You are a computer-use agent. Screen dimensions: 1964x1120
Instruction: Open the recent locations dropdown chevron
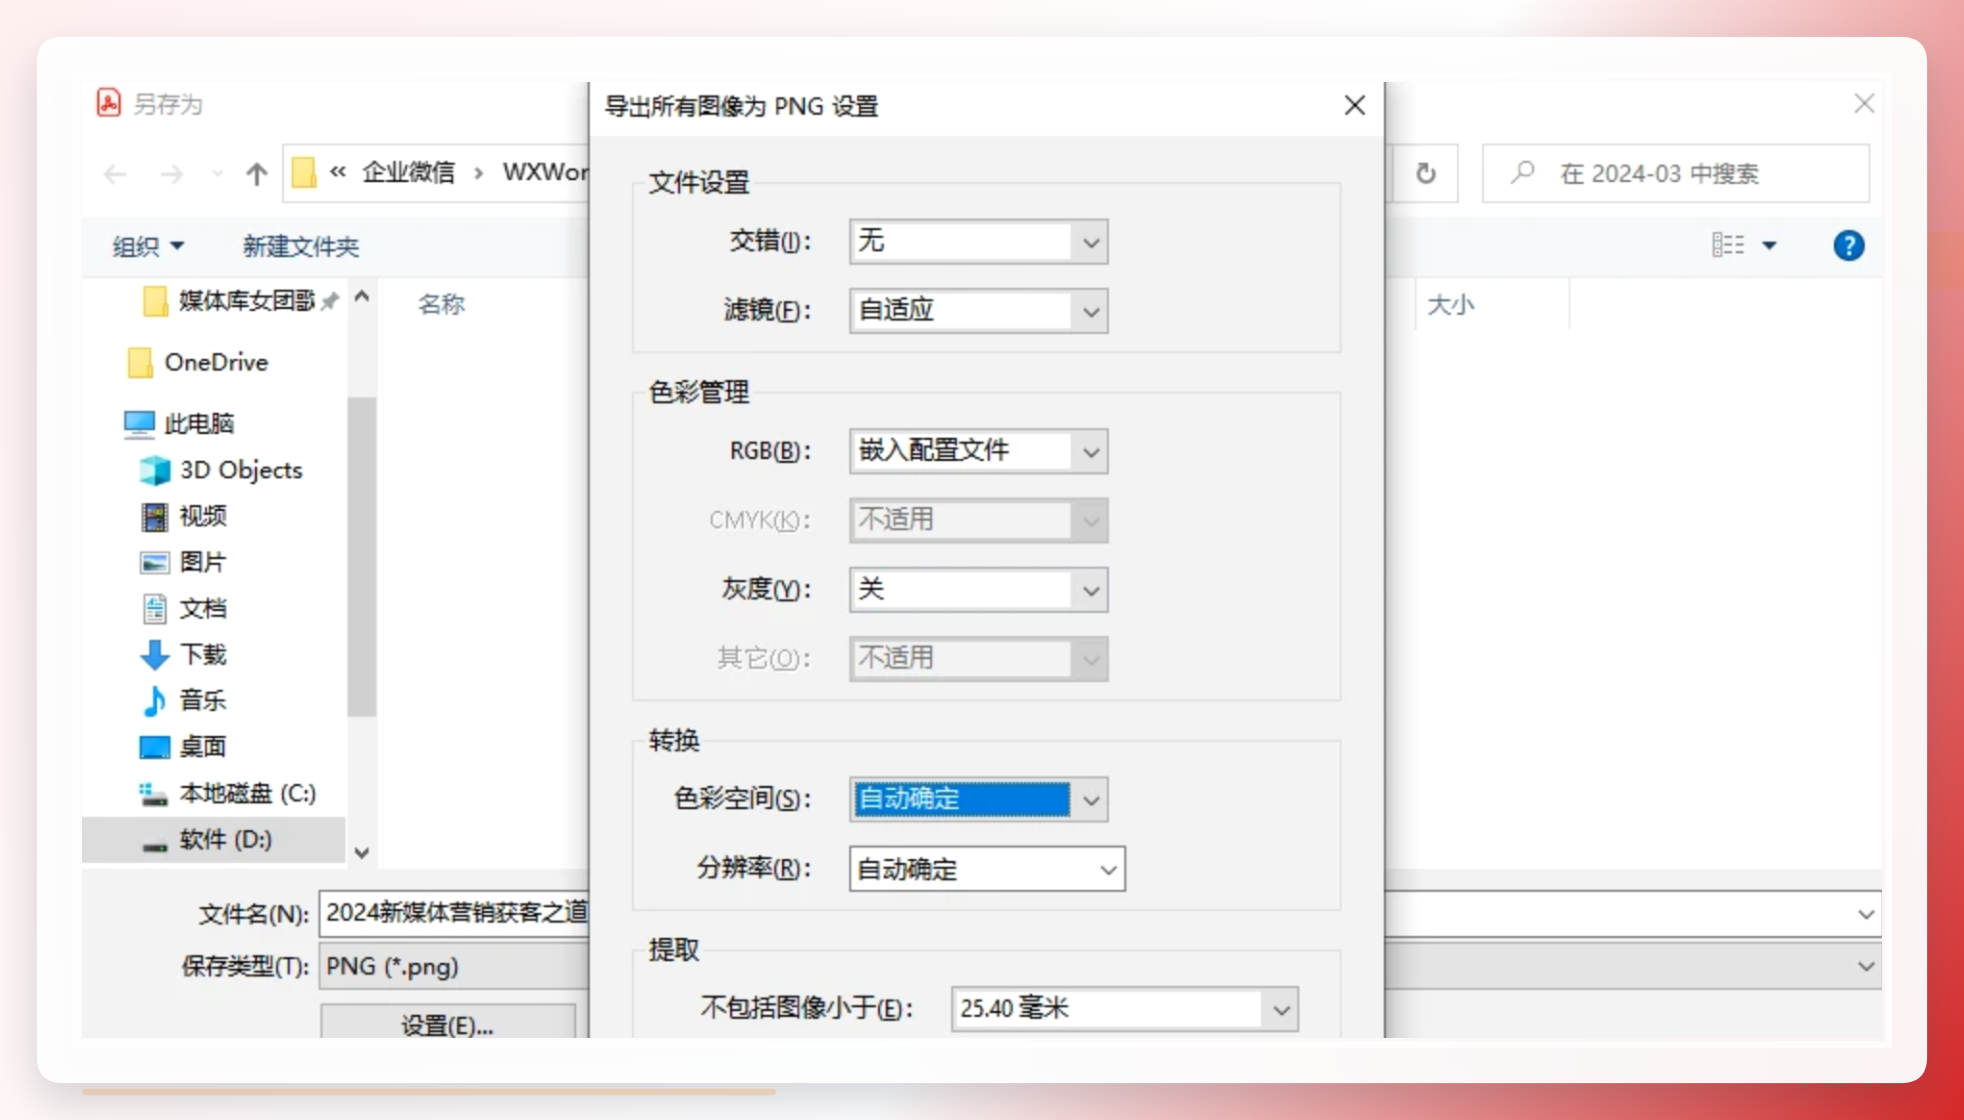[x=217, y=174]
